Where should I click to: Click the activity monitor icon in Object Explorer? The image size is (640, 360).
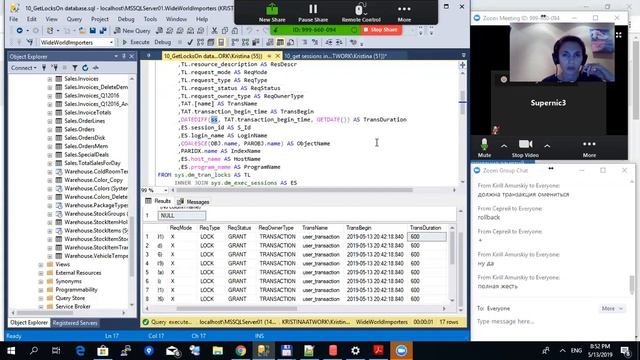tap(96, 68)
